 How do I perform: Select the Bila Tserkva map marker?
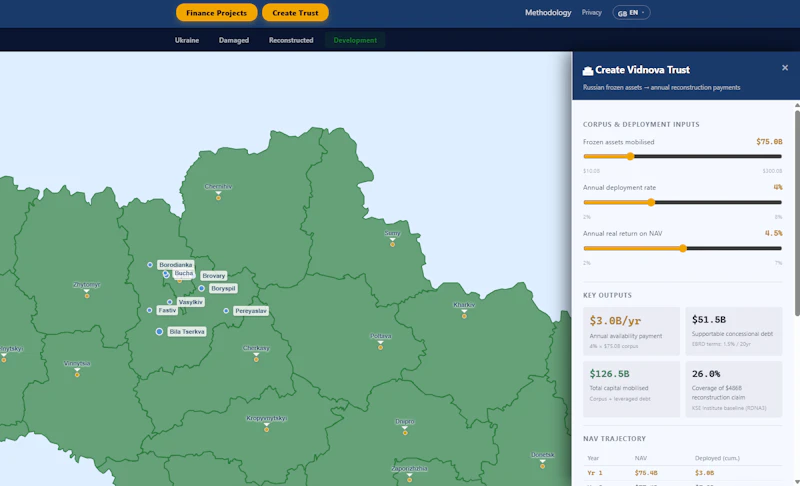[x=159, y=331]
